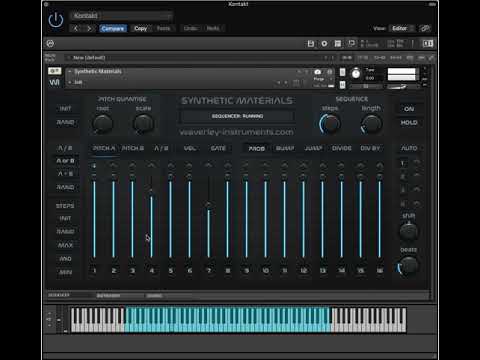The width and height of the screenshot is (480, 360).
Task: Click the A or B button
Action: [65, 161]
